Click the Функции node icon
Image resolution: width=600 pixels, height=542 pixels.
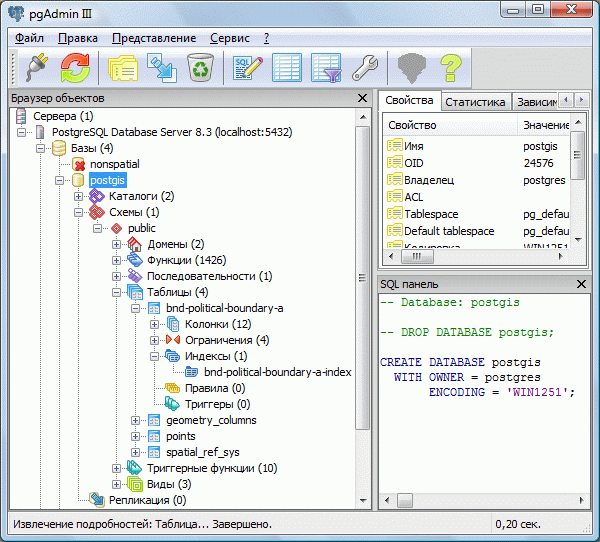[x=135, y=260]
